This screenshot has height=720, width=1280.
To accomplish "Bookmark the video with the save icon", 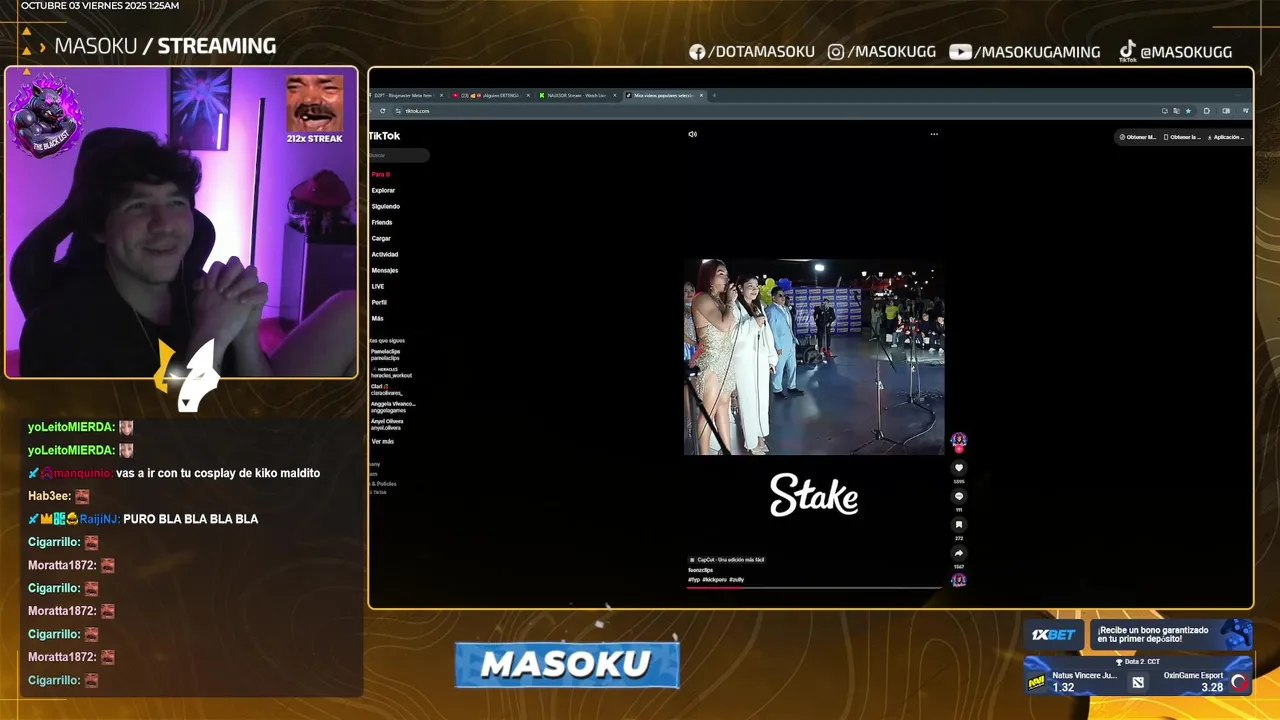I will click(x=959, y=524).
